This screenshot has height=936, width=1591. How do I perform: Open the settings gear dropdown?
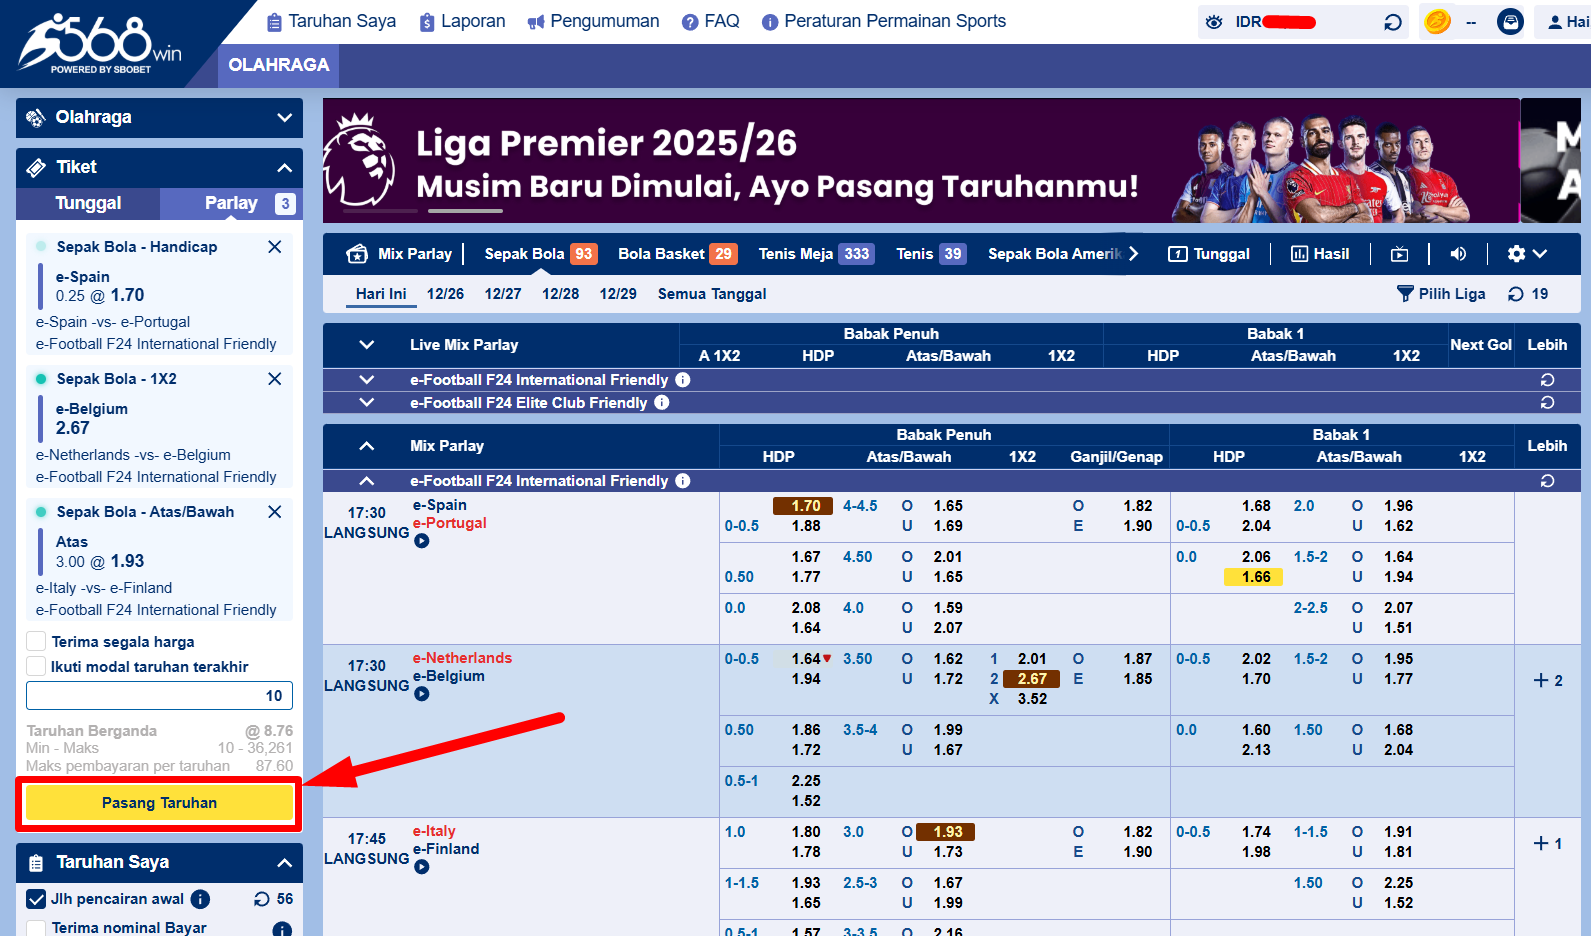[x=1527, y=254]
